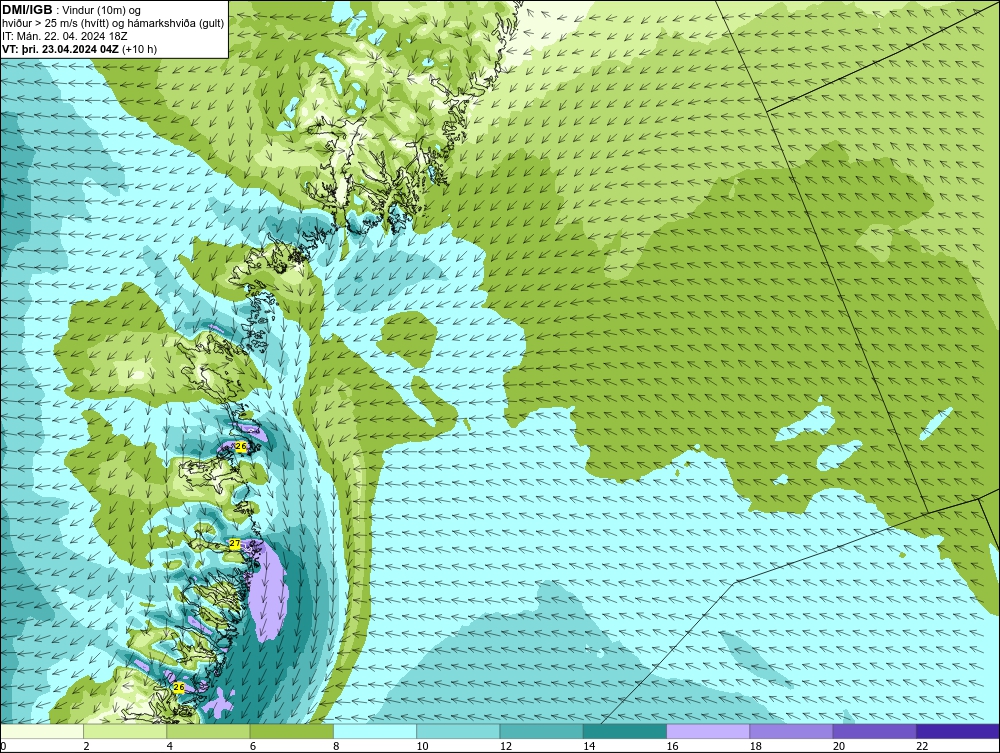This screenshot has height=753, width=1000.
Task: Click the legend tick label 18
Action: 756,747
